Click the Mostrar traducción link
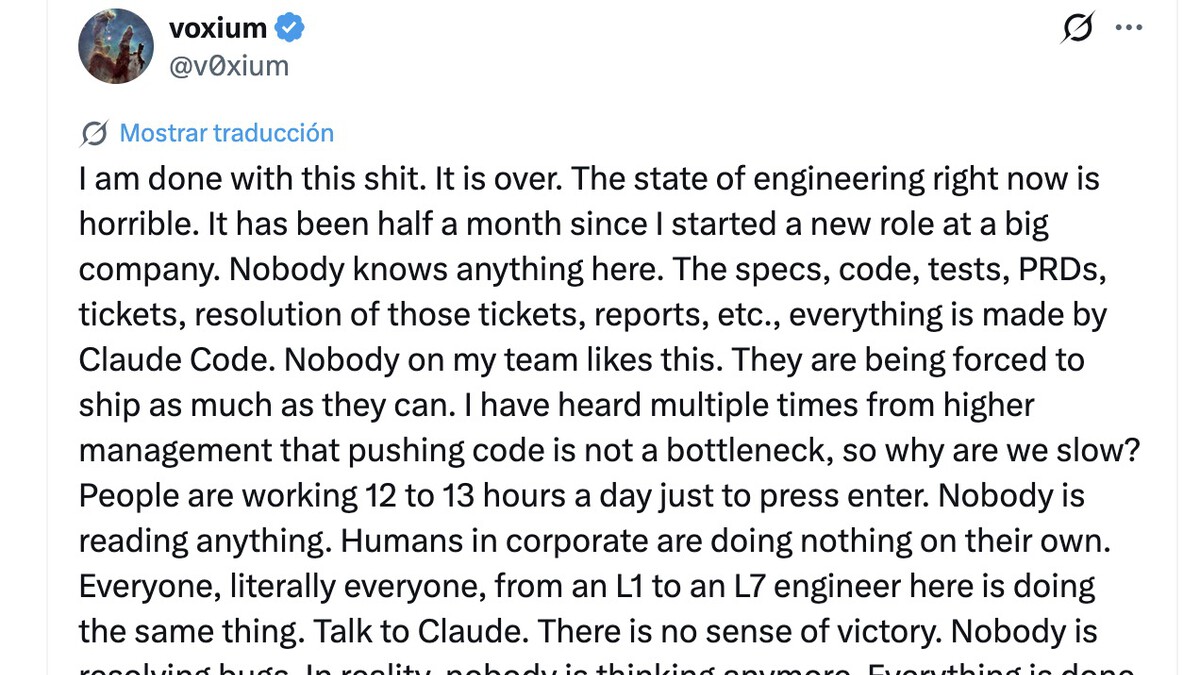 click(x=226, y=133)
